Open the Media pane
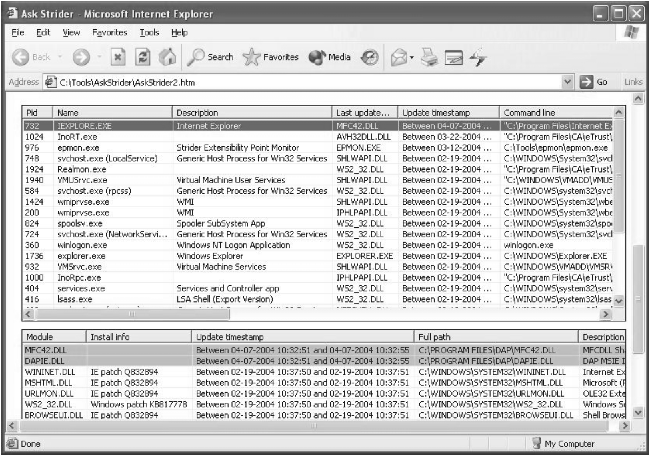Image resolution: width=650 pixels, height=456 pixels. [330, 57]
